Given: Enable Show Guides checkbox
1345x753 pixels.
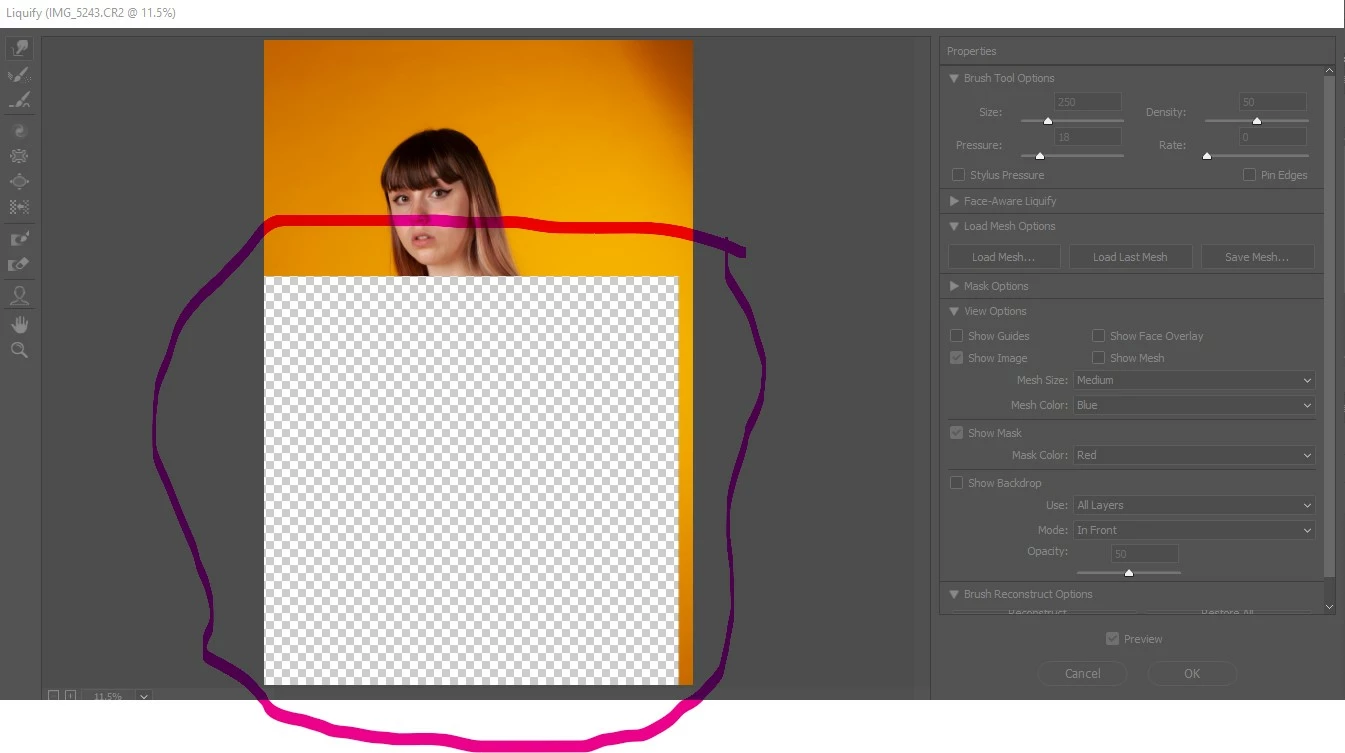Looking at the screenshot, I should [957, 336].
